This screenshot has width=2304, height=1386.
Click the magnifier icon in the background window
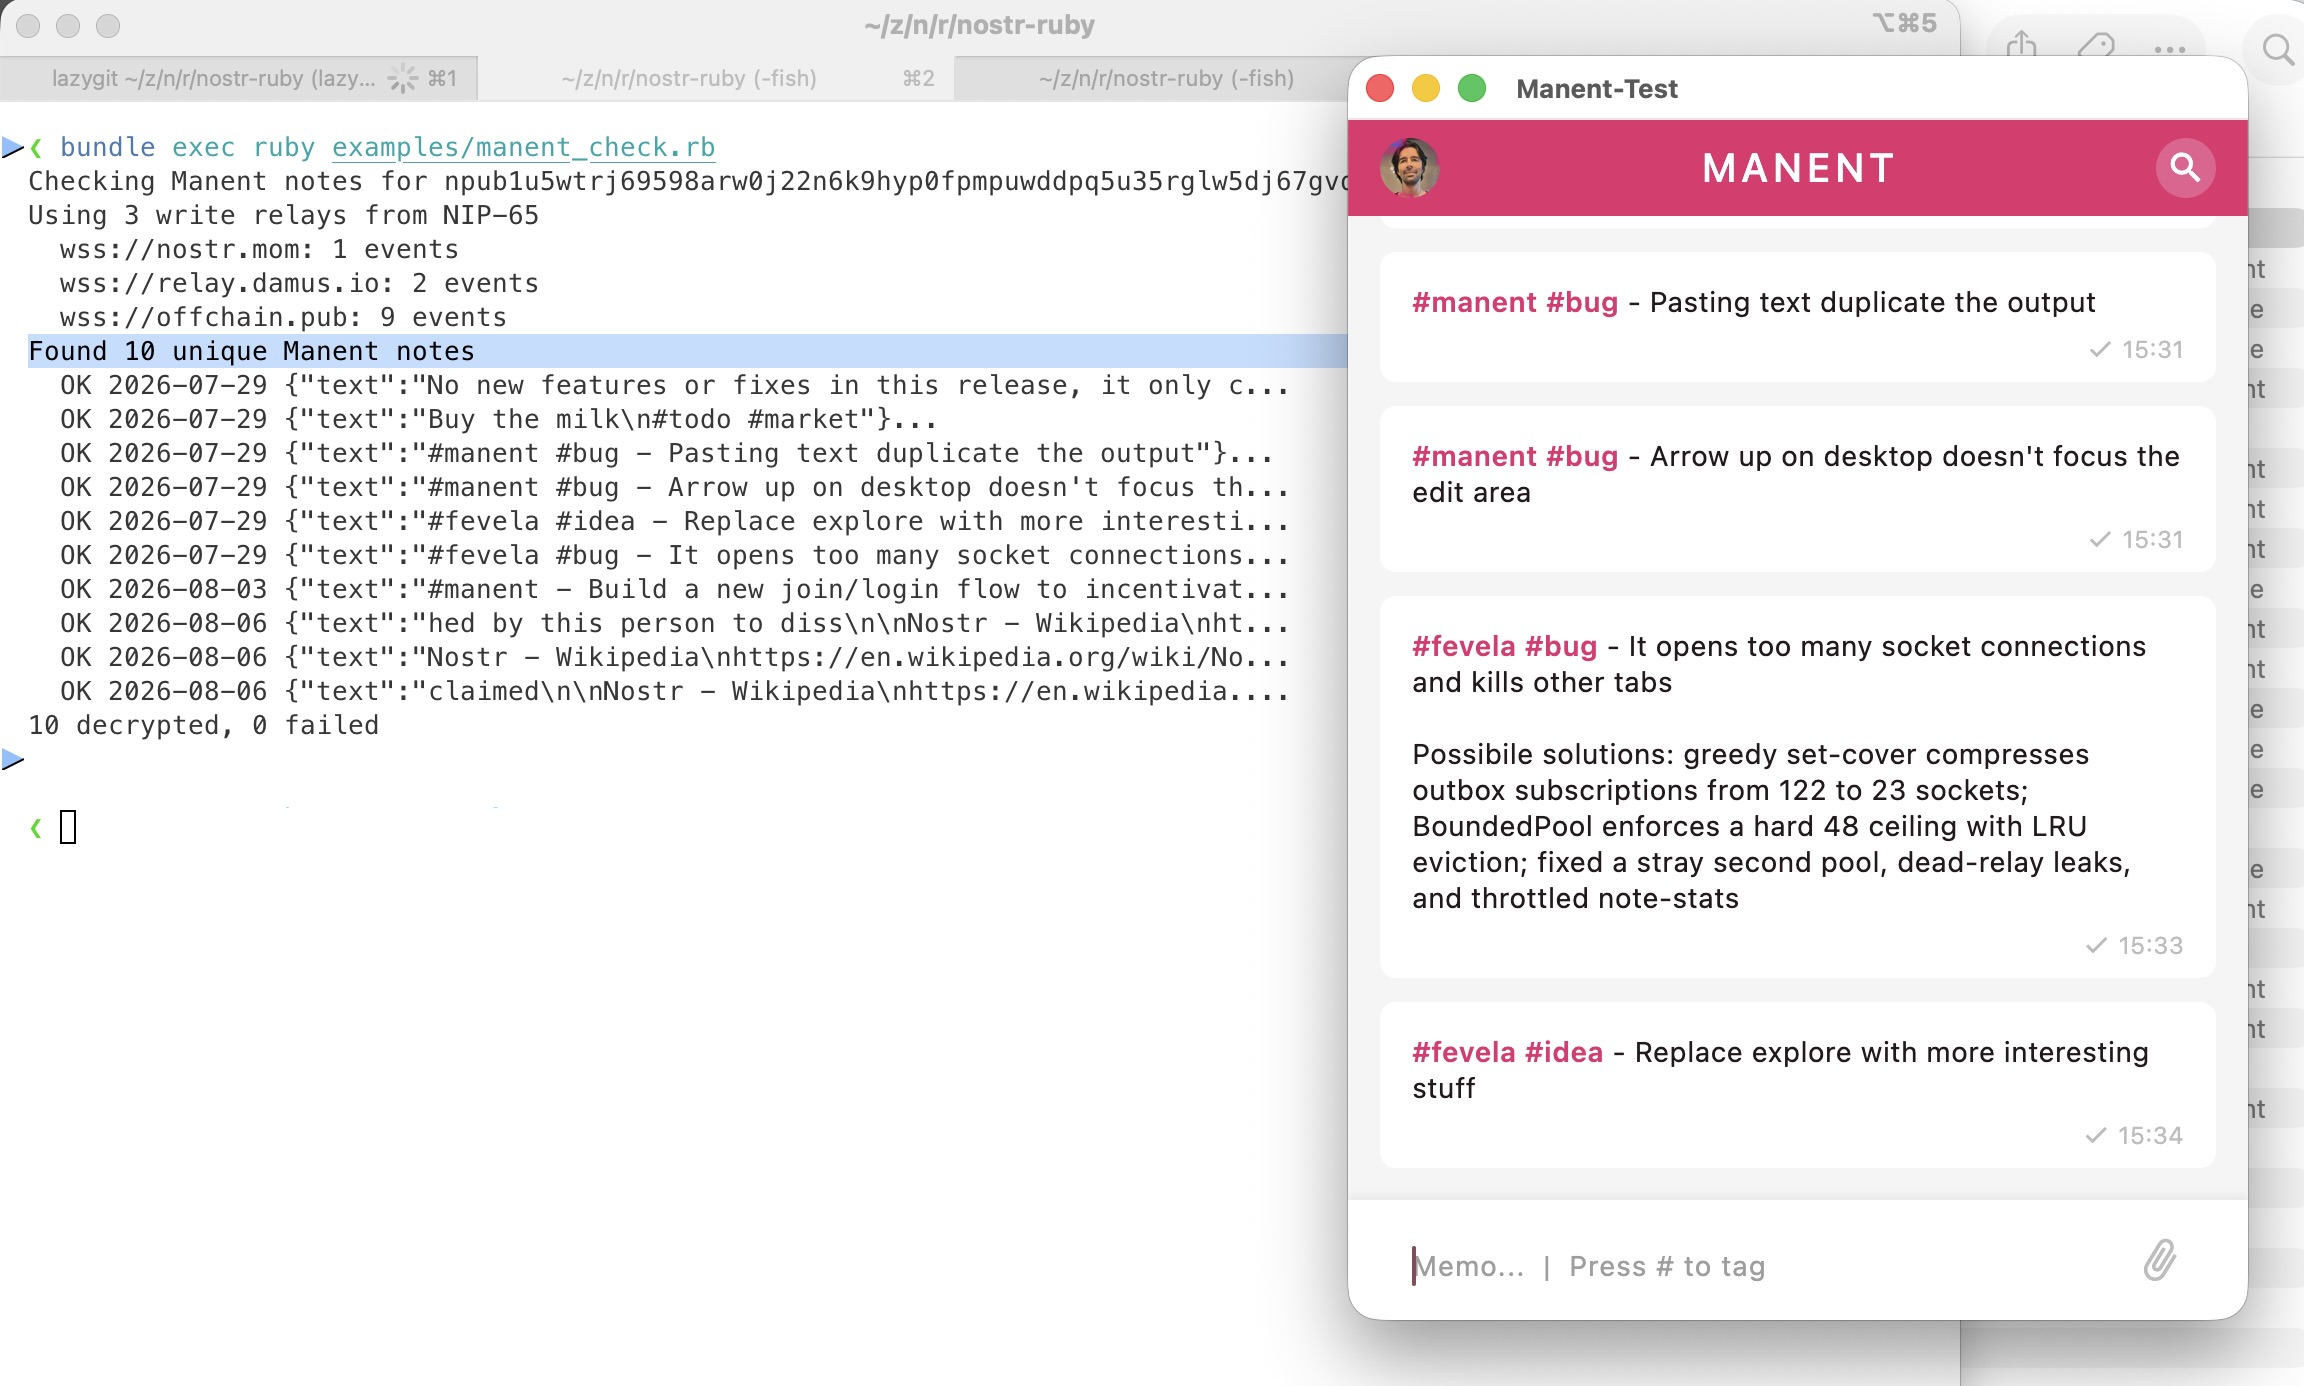(2278, 48)
